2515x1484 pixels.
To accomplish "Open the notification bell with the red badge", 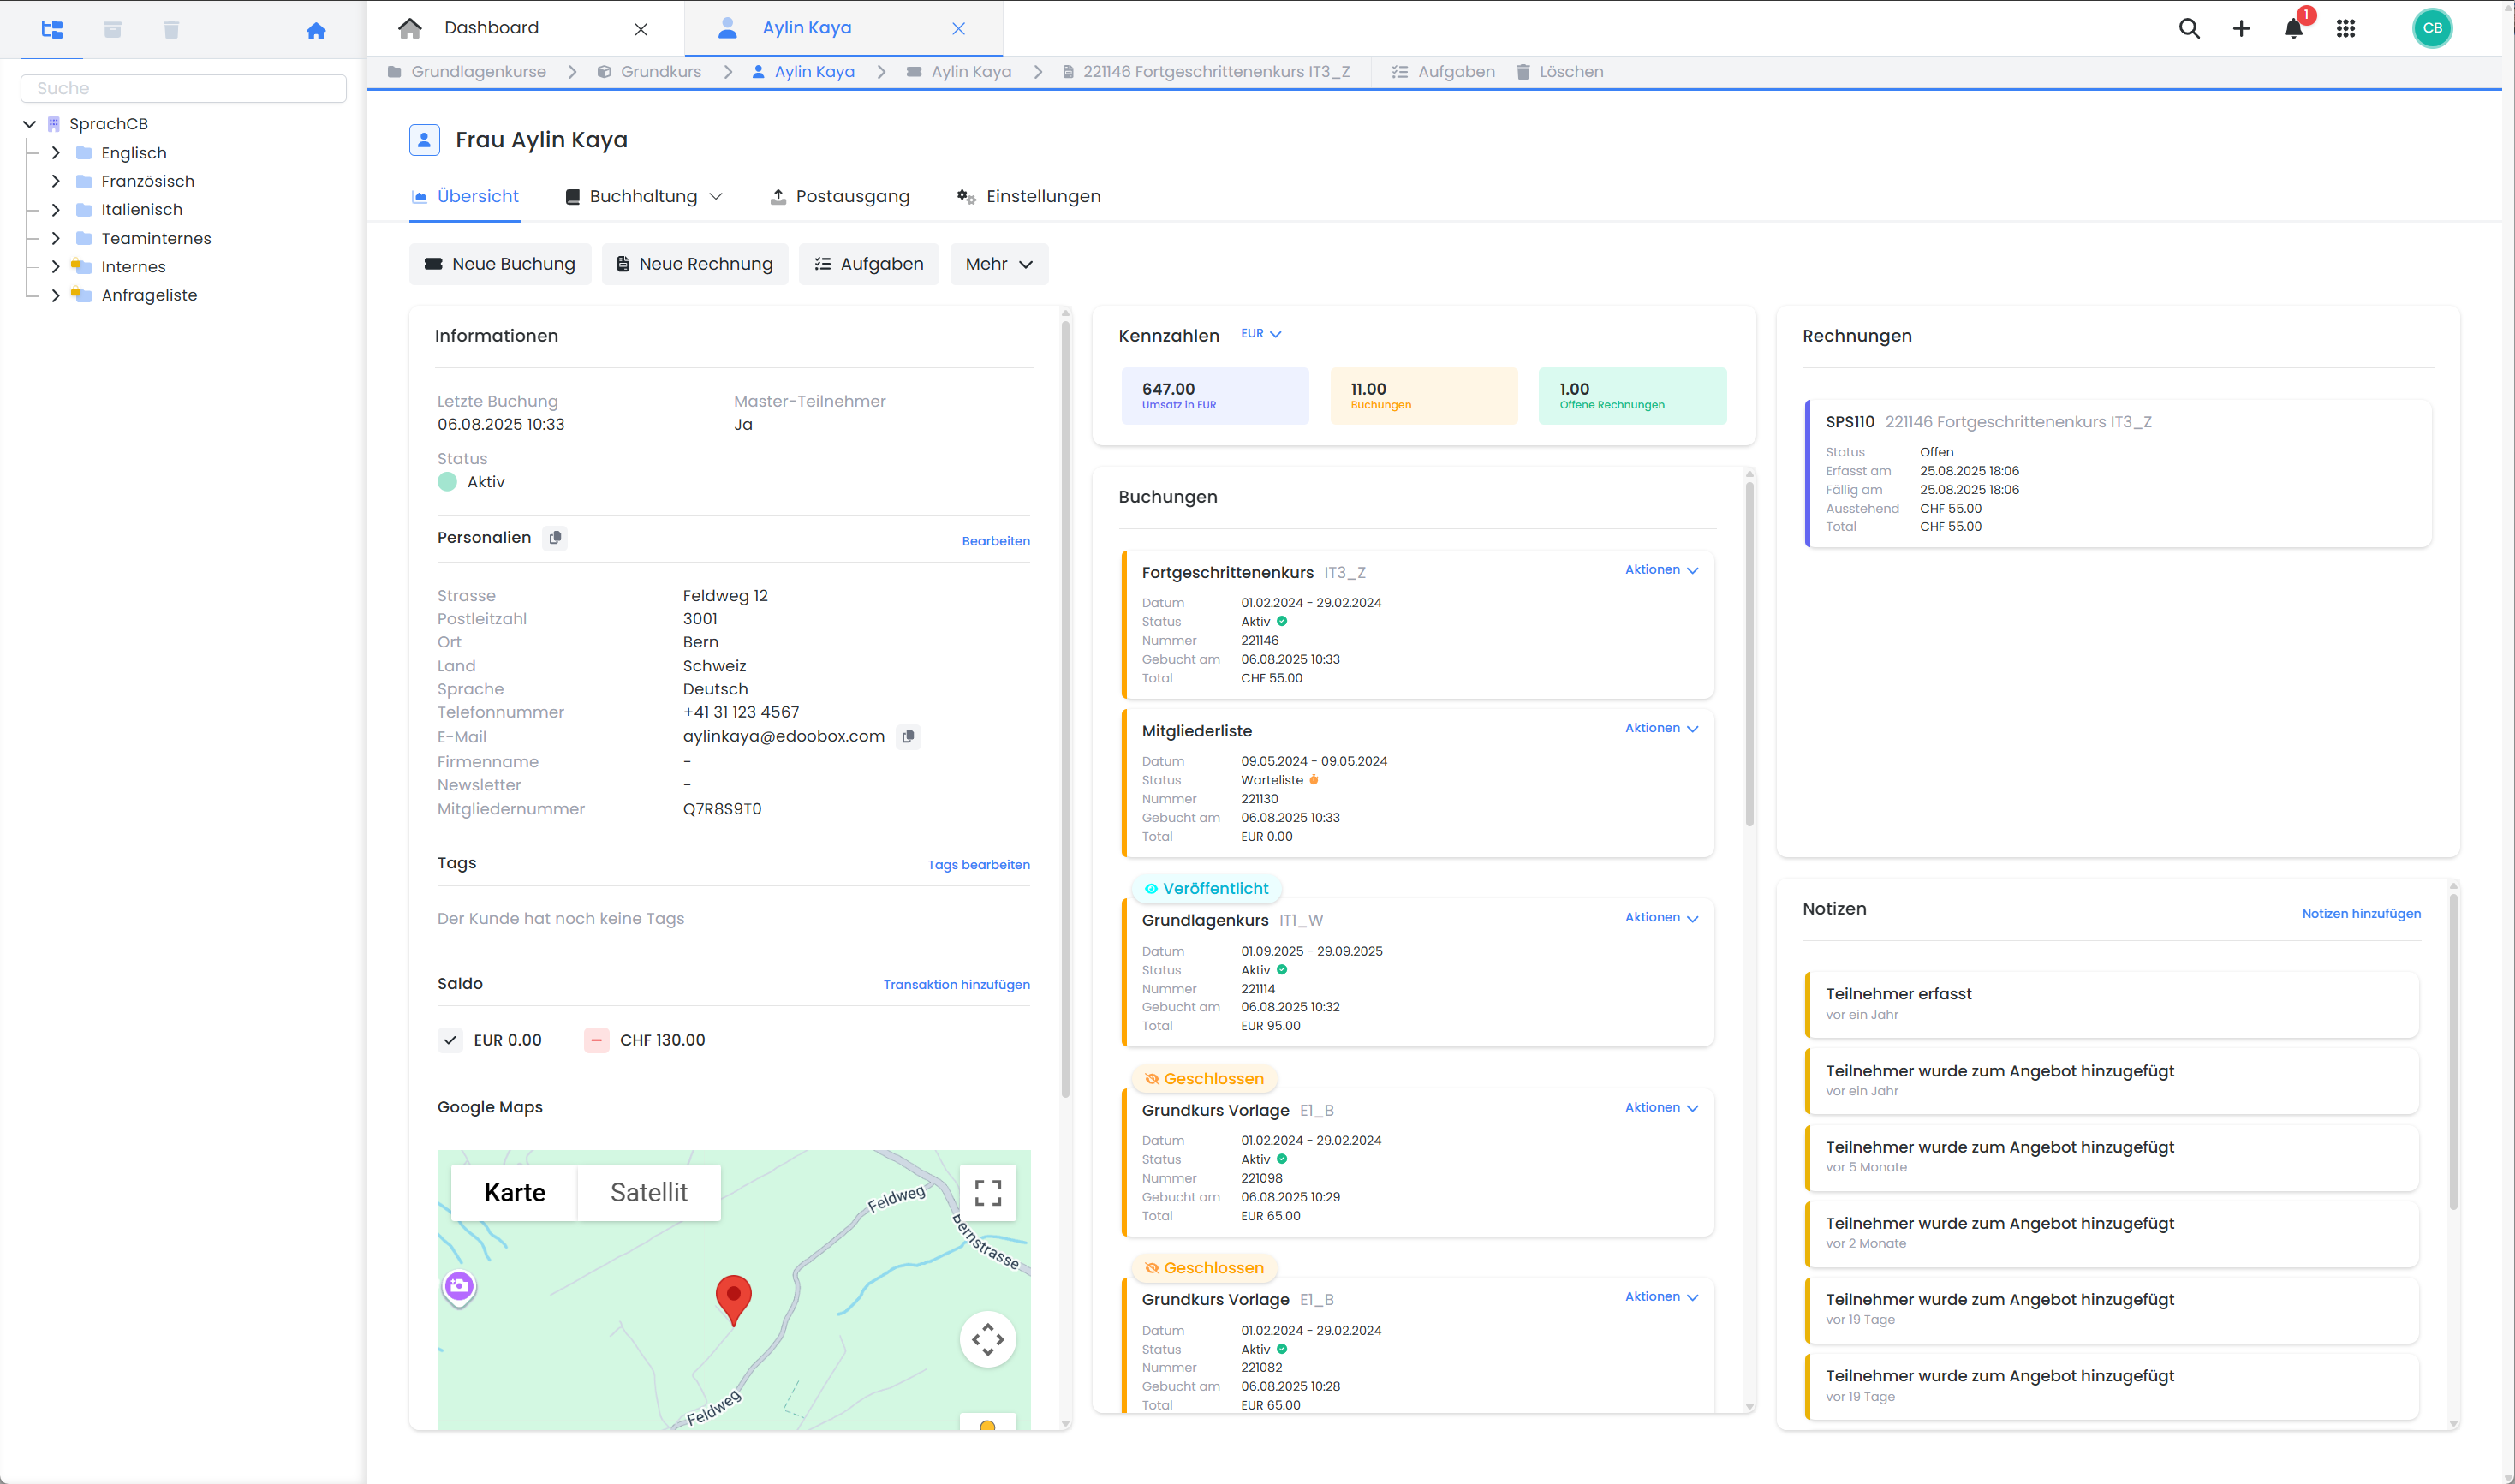I will (2293, 28).
